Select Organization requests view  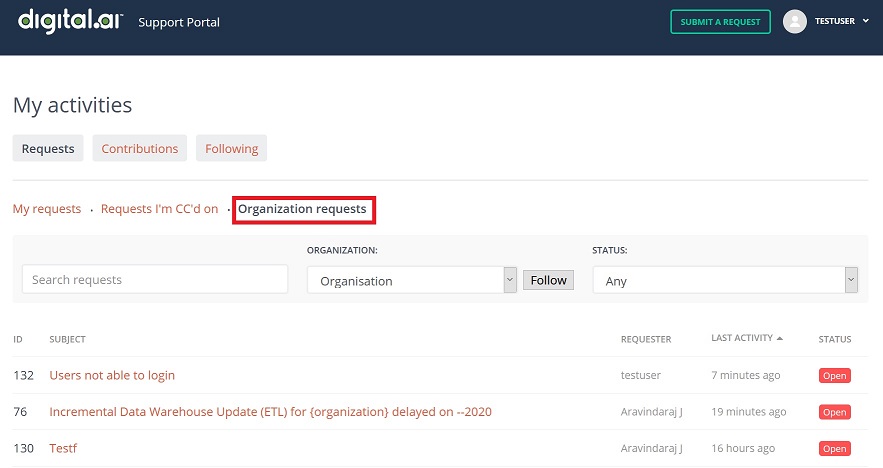302,209
